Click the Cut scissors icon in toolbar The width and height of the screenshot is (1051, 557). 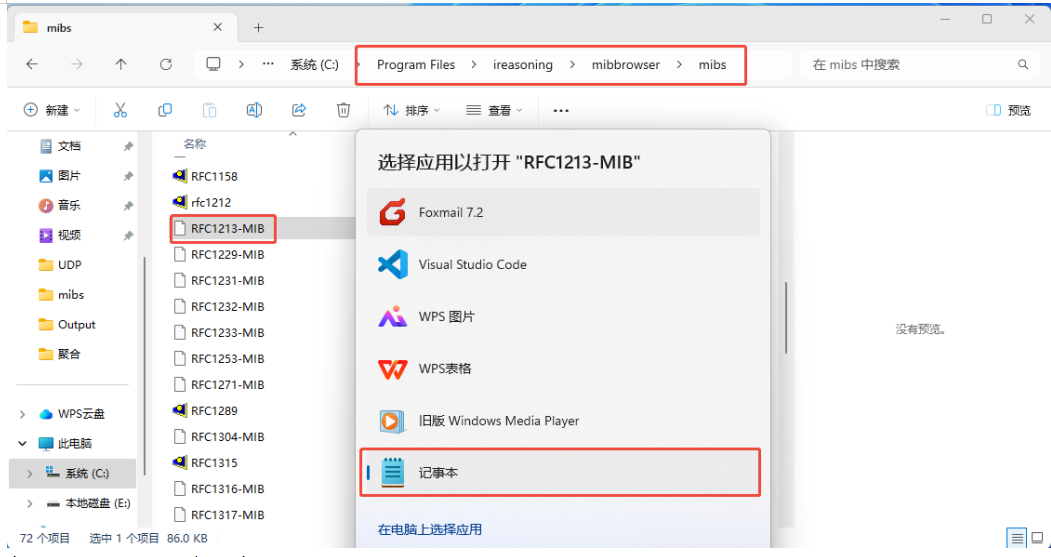tap(120, 110)
